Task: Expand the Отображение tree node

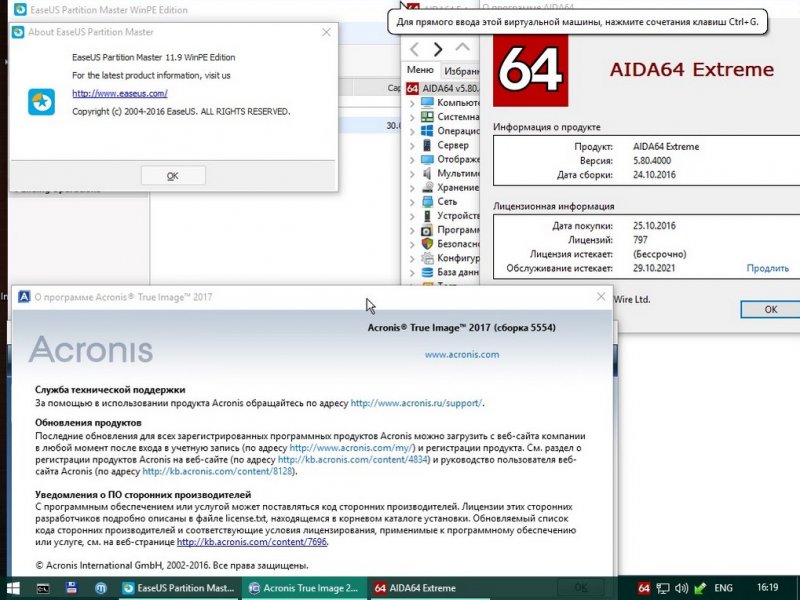Action: 412,160
